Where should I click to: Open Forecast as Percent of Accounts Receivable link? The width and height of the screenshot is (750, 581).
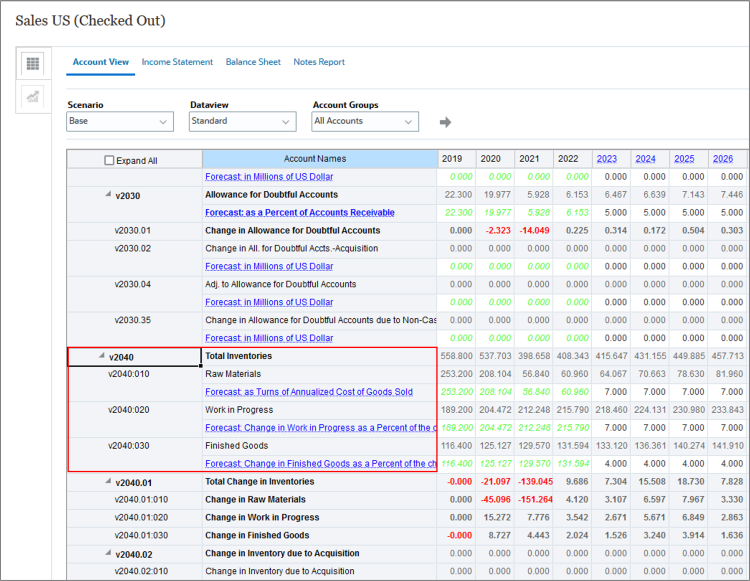pyautogui.click(x=299, y=213)
